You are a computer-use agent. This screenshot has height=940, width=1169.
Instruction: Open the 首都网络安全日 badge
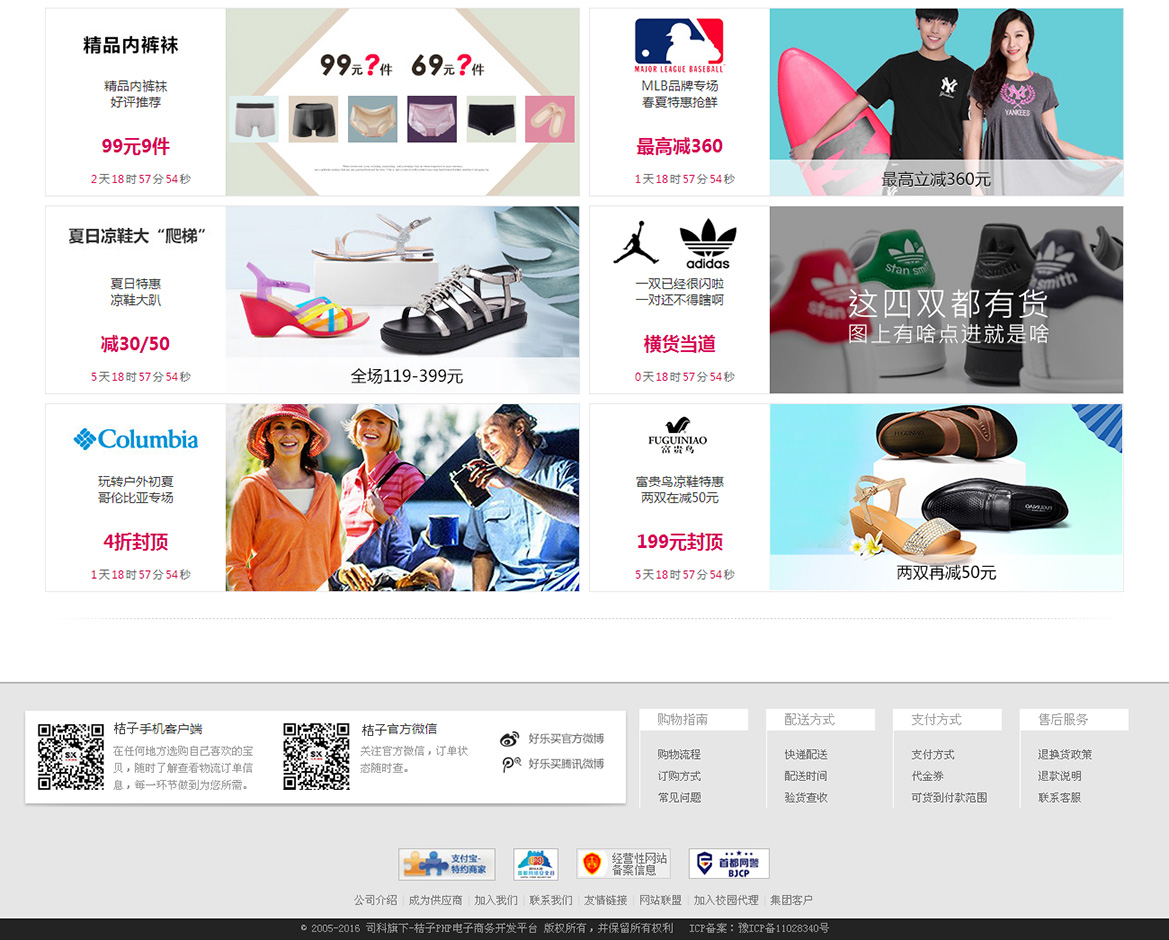536,864
